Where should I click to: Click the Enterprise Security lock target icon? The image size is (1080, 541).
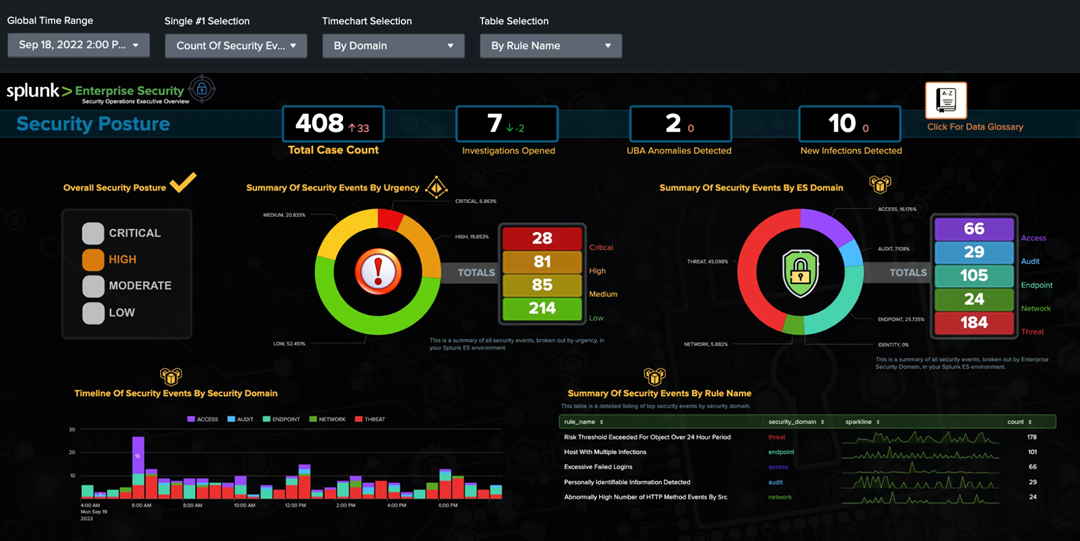point(202,90)
